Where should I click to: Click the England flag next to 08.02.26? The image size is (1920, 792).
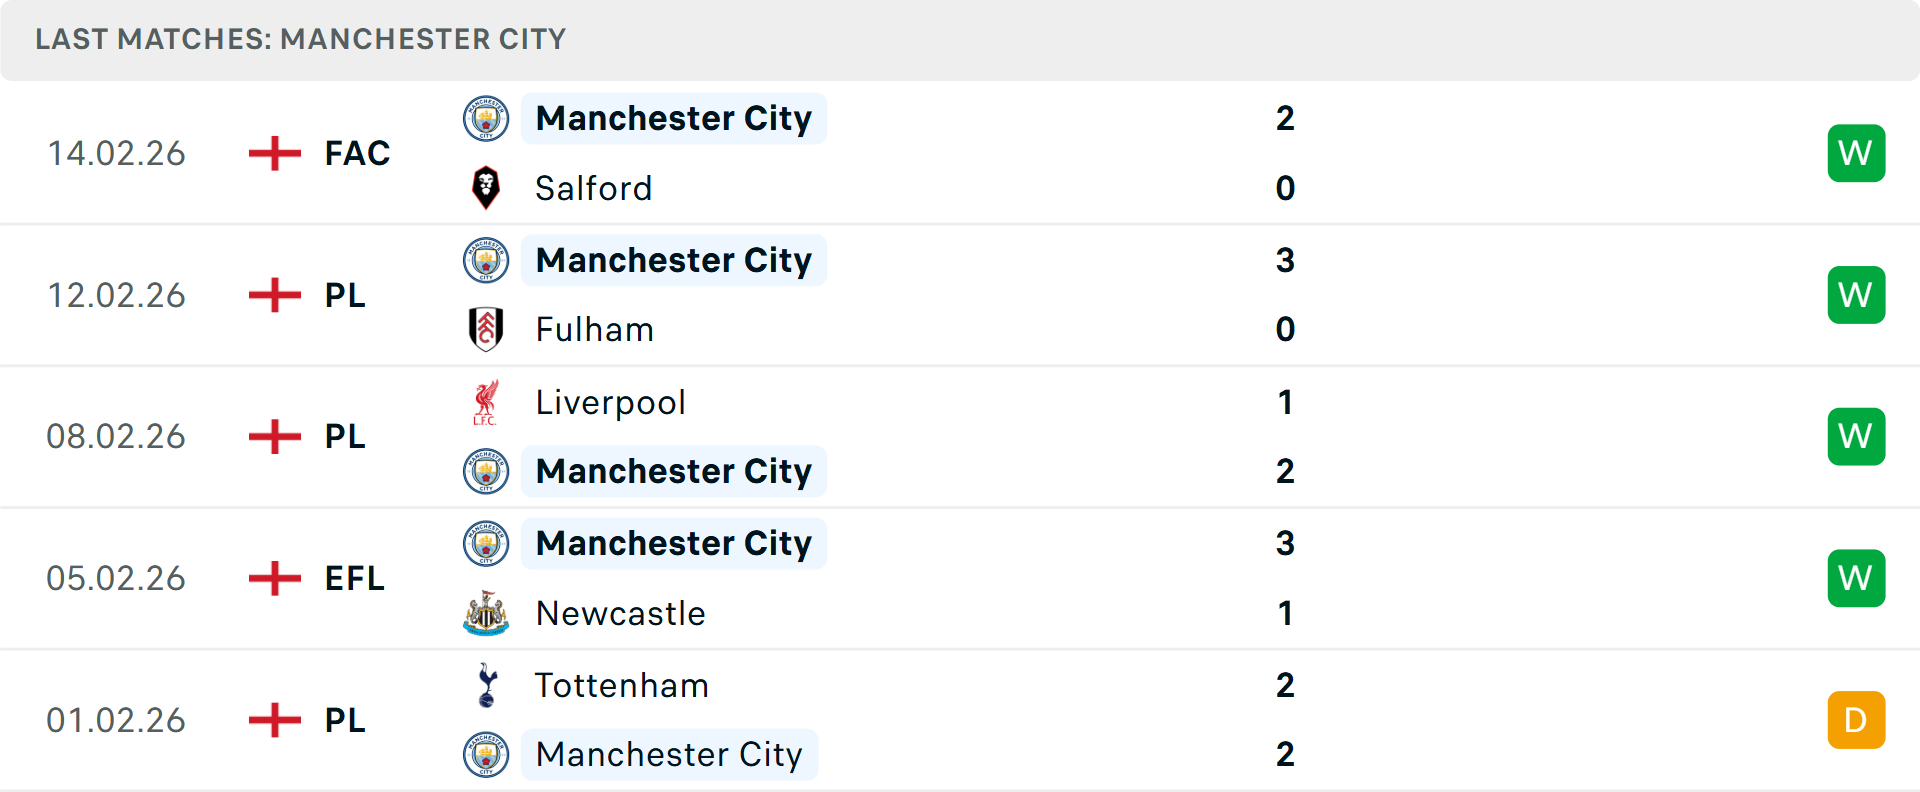pos(272,436)
